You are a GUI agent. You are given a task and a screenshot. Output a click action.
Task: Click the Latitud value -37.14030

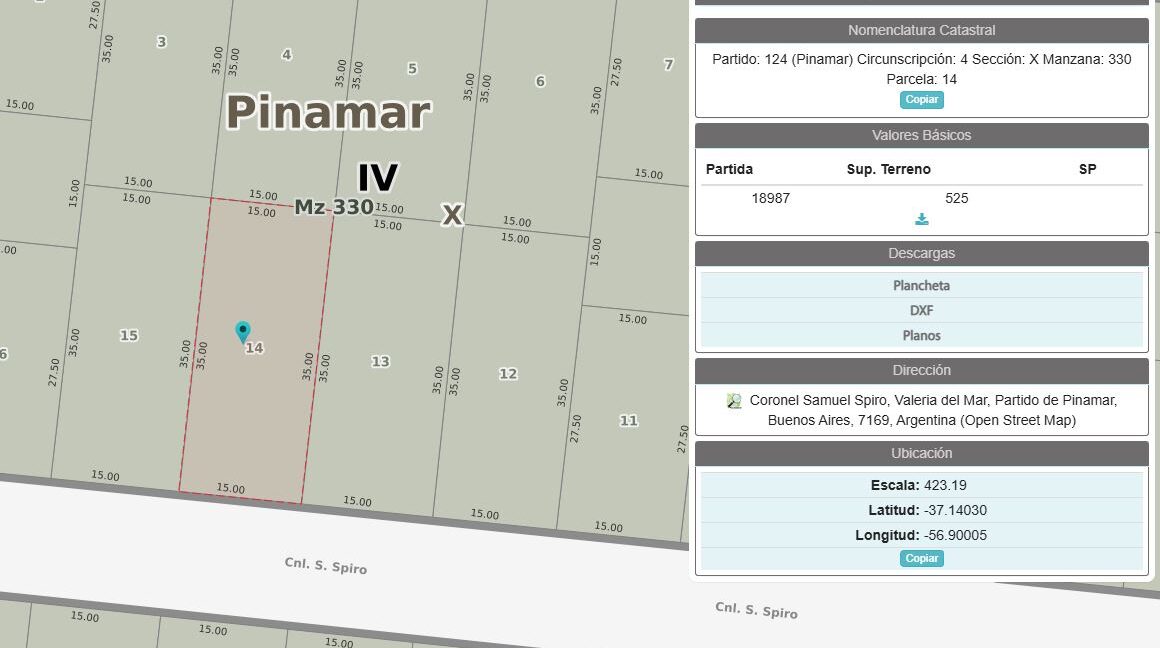[x=955, y=510]
